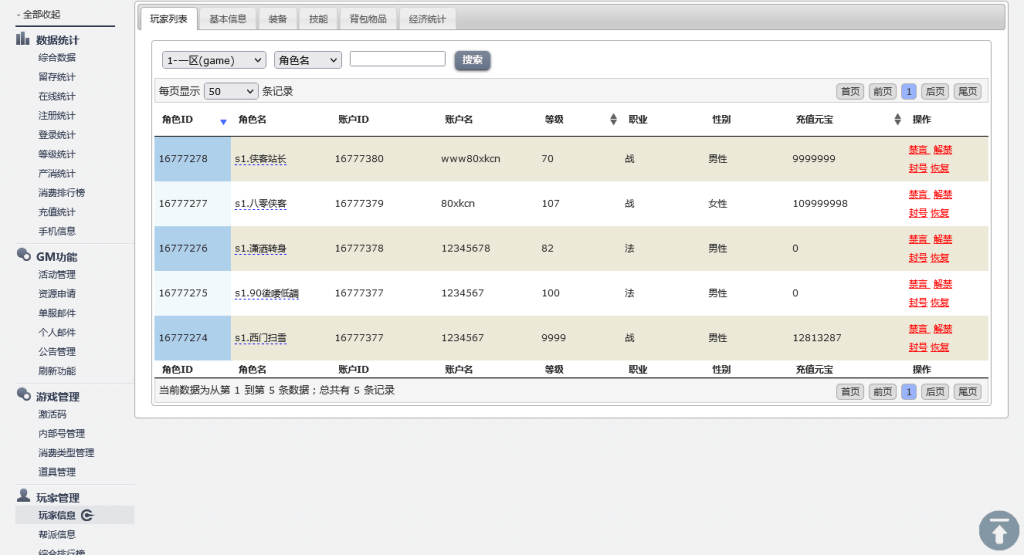Collapse the 数据统计 menu section
The height and width of the screenshot is (555, 1024).
click(x=57, y=40)
